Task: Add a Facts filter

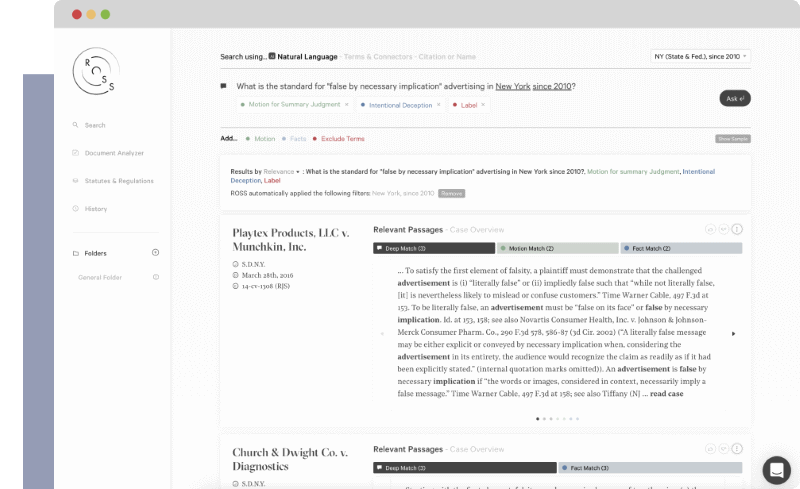Action: [x=294, y=138]
